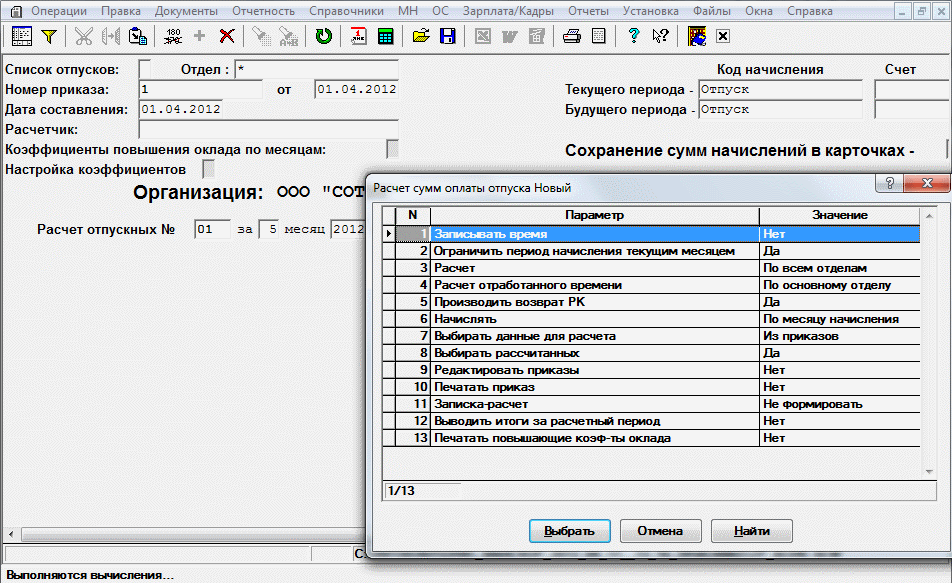The width and height of the screenshot is (952, 583).
Task: Select row 'Ограничить период начисления текущим месяцем'
Action: click(x=651, y=251)
